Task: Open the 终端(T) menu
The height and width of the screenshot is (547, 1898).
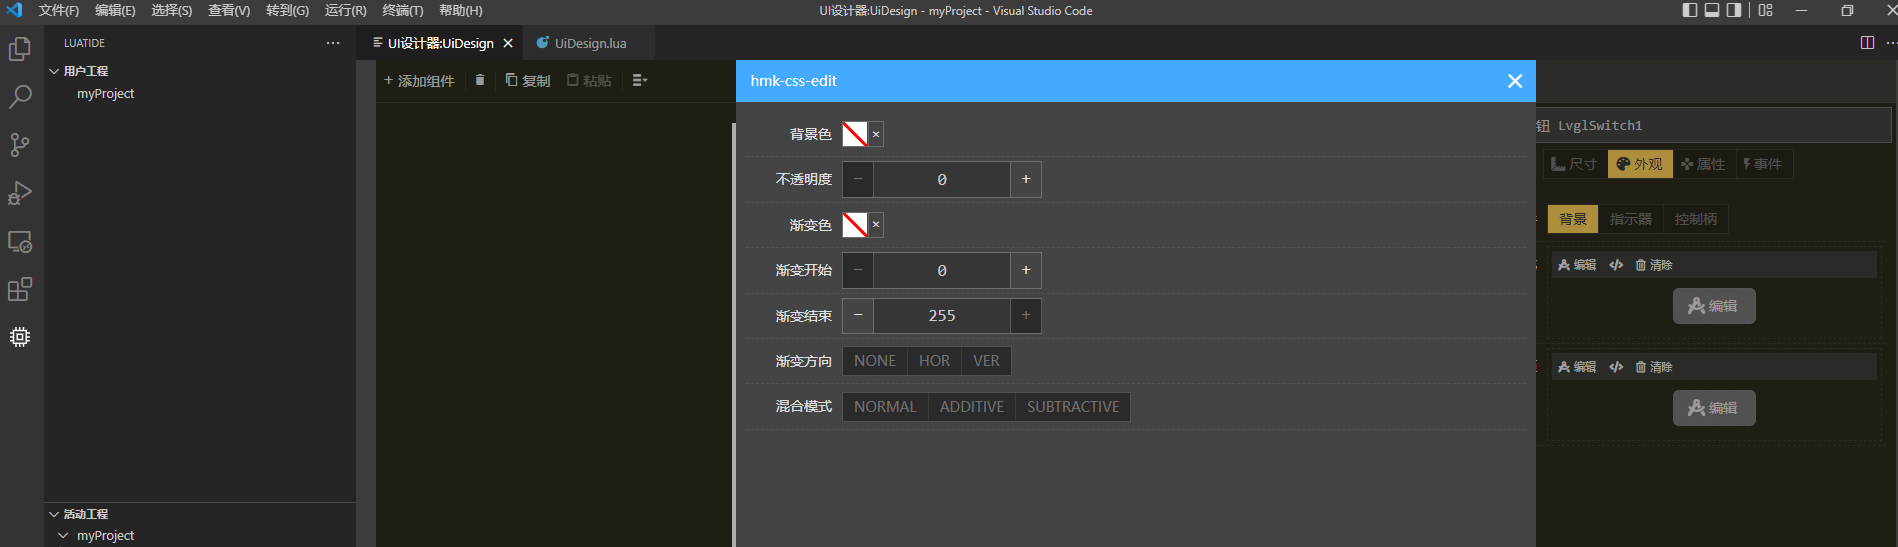Action: coord(403,10)
